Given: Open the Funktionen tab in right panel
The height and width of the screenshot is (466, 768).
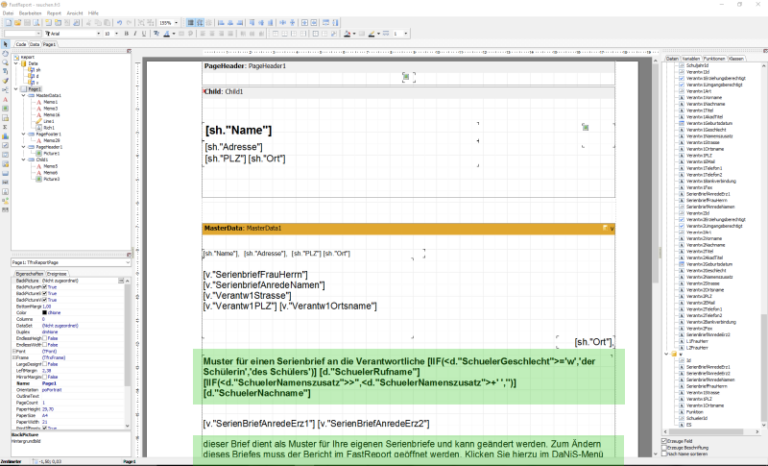Looking at the screenshot, I should (x=714, y=59).
